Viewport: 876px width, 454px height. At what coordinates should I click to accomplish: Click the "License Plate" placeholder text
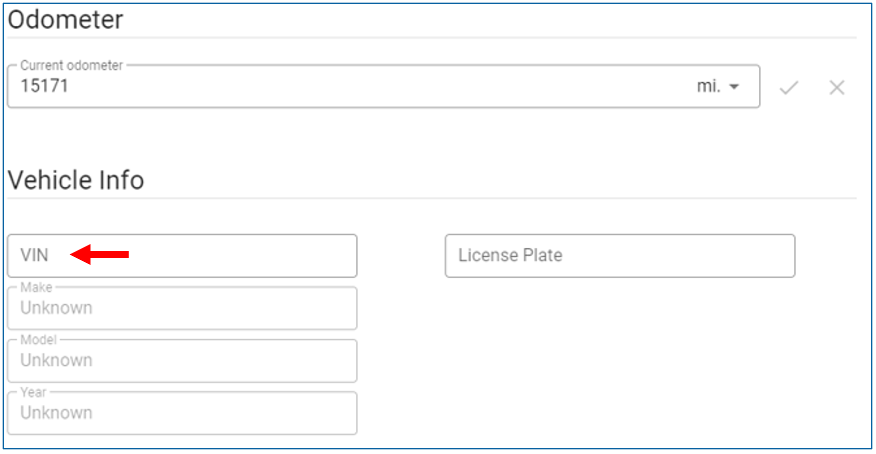click(510, 255)
